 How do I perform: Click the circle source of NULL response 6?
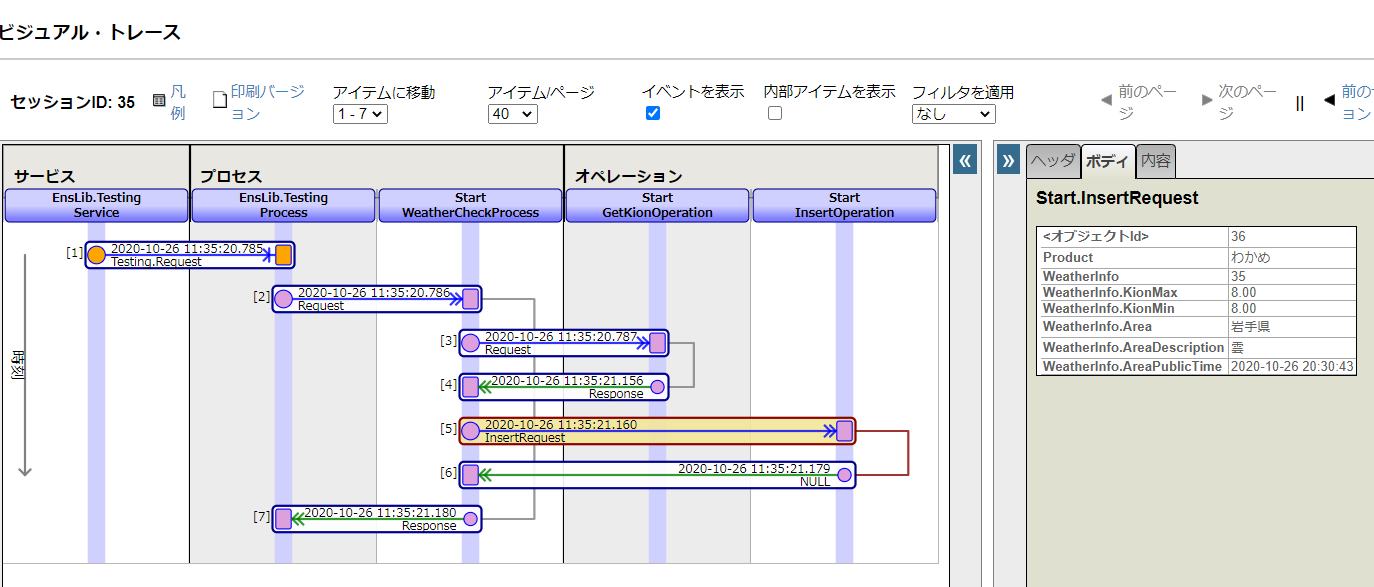click(844, 475)
